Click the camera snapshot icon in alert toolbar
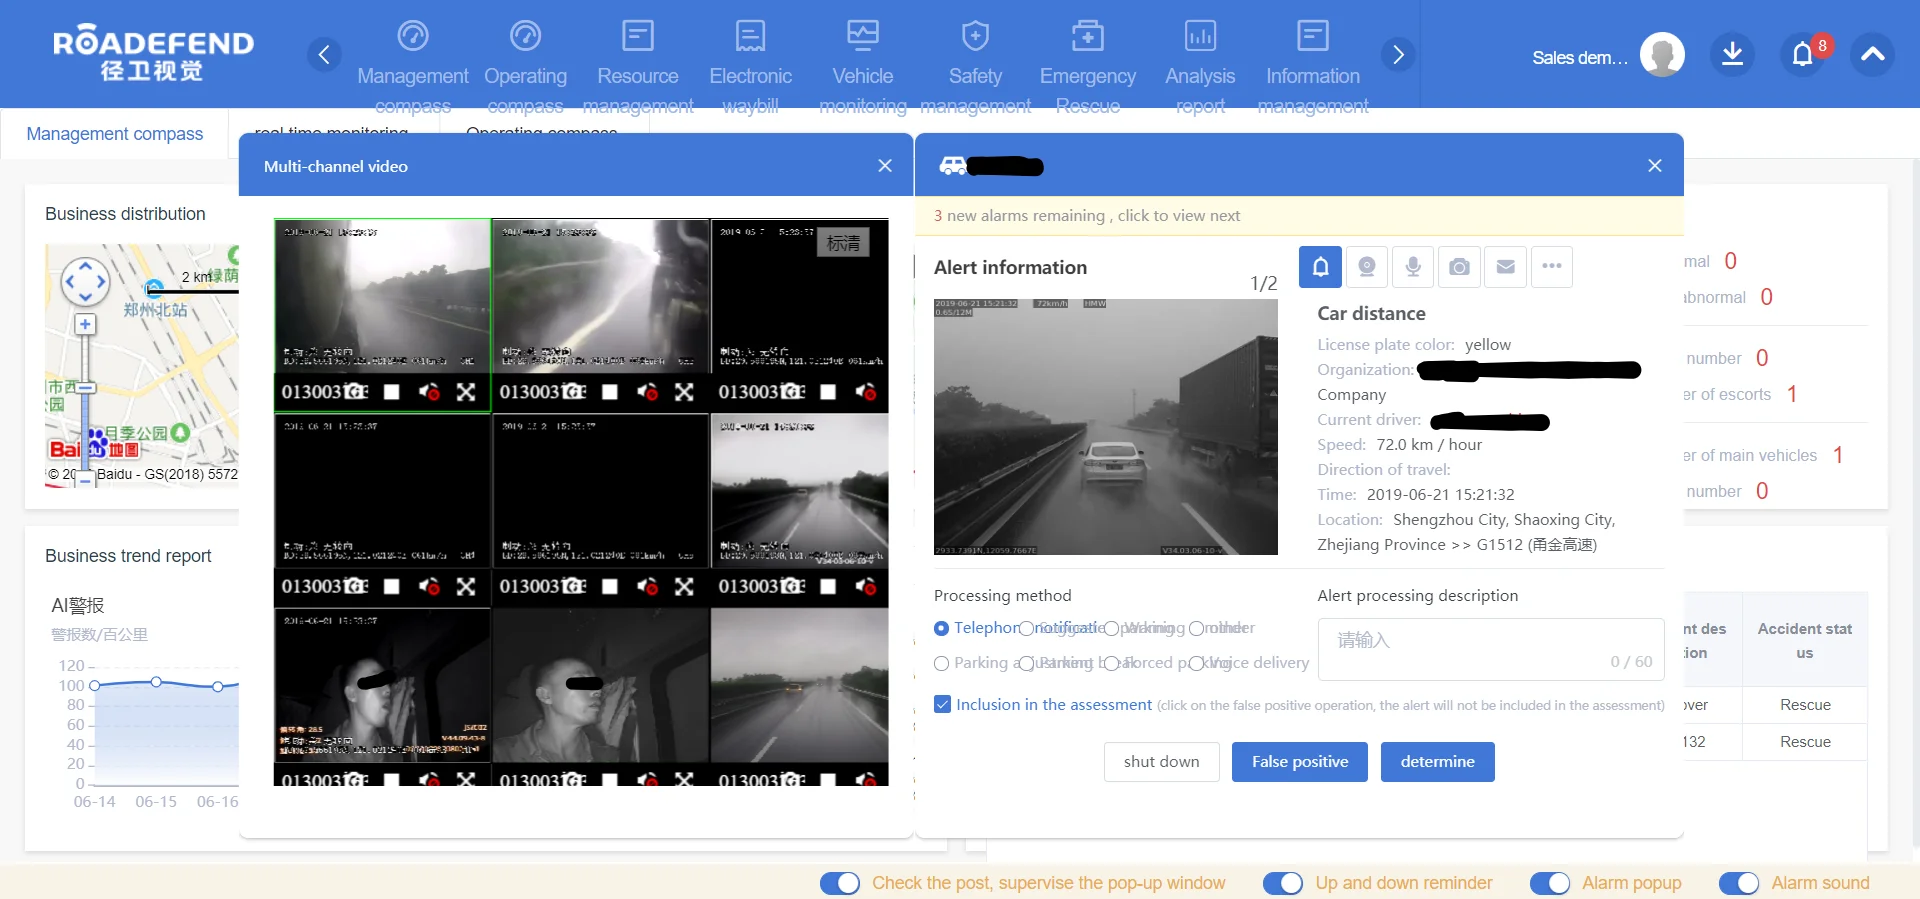This screenshot has height=899, width=1920. click(x=1459, y=267)
